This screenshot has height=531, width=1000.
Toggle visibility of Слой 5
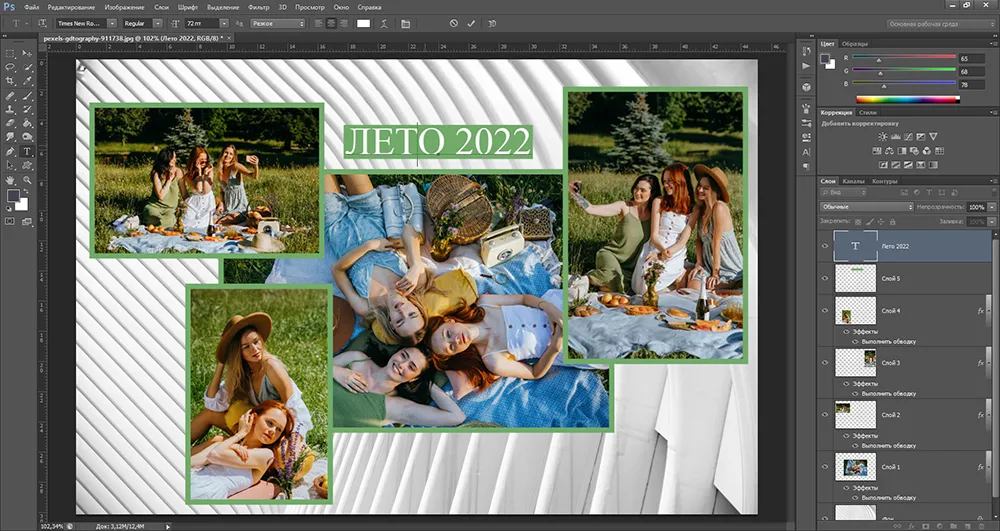tap(825, 279)
